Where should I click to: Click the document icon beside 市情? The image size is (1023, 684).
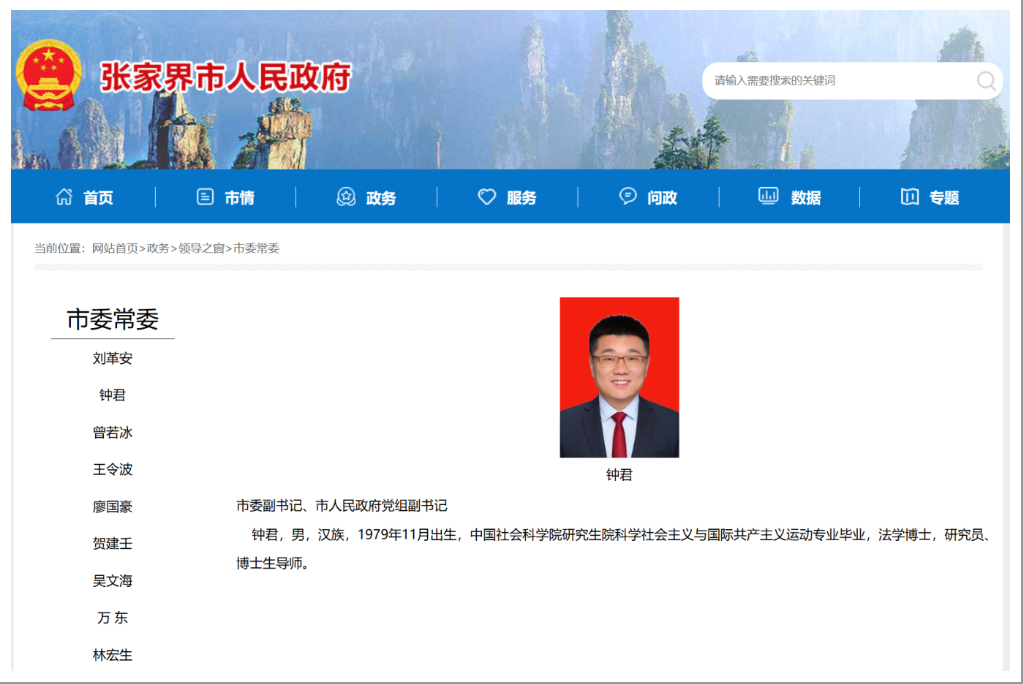pyautogui.click(x=205, y=197)
